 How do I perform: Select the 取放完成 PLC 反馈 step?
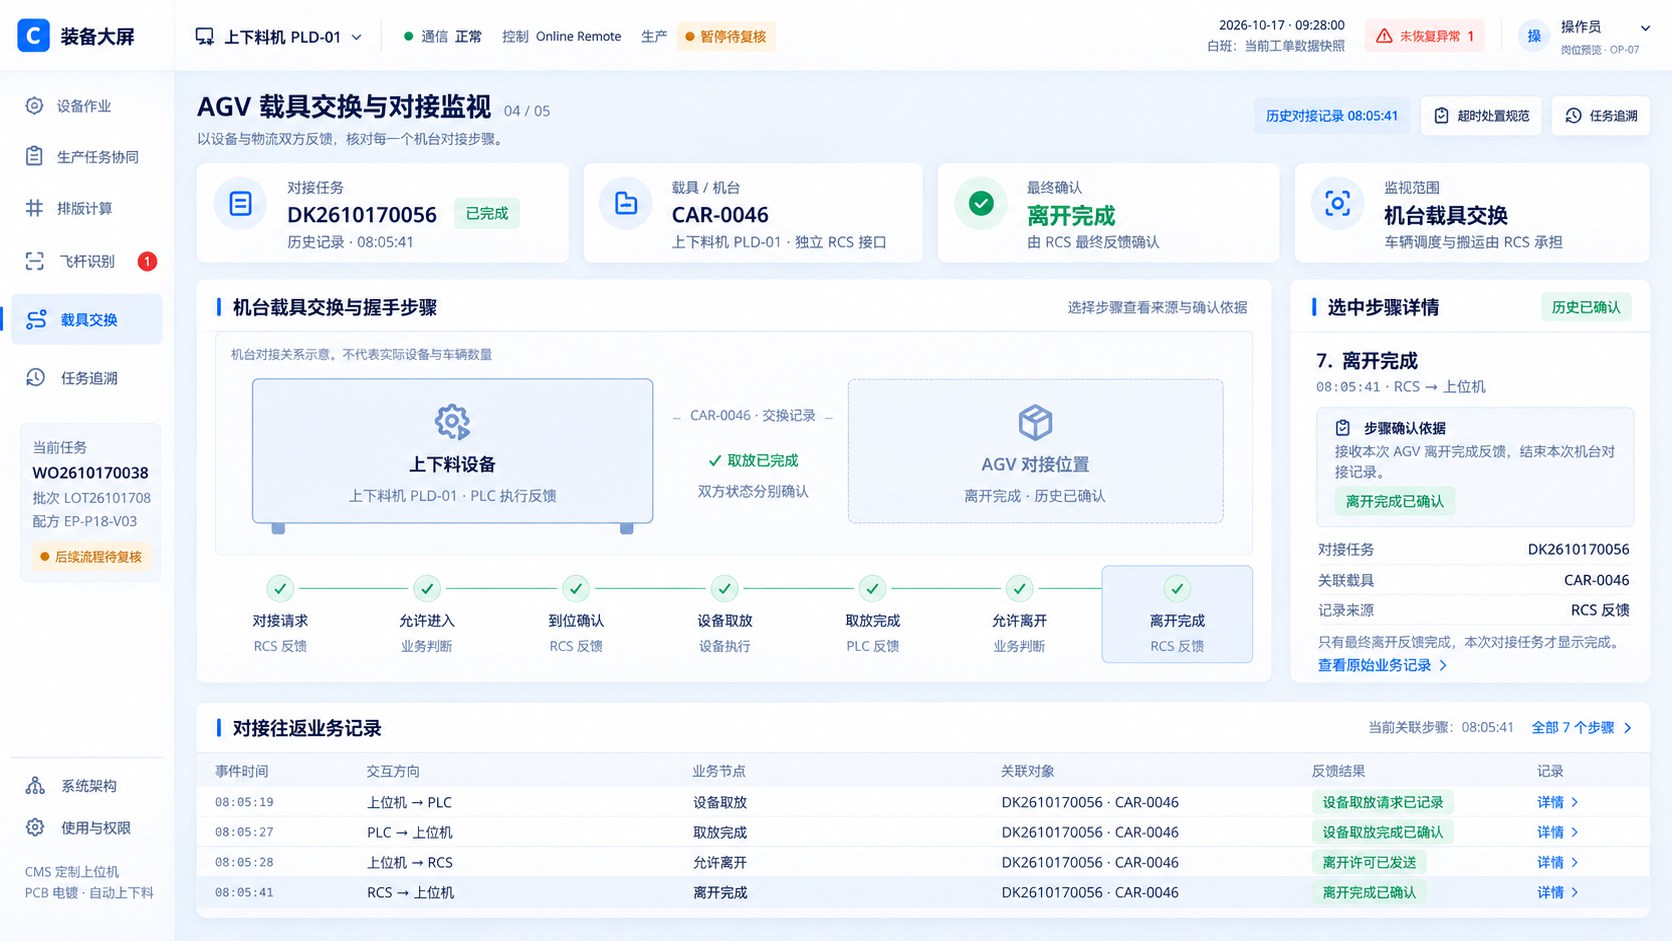click(872, 615)
